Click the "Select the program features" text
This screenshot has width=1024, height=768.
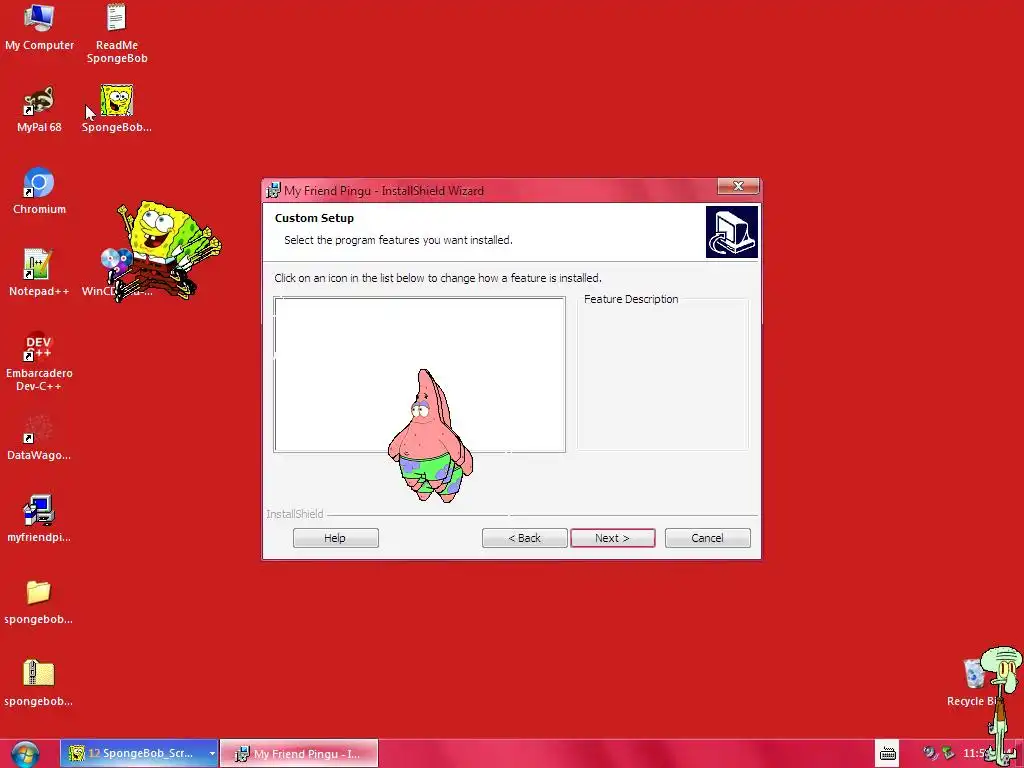tap(398, 240)
